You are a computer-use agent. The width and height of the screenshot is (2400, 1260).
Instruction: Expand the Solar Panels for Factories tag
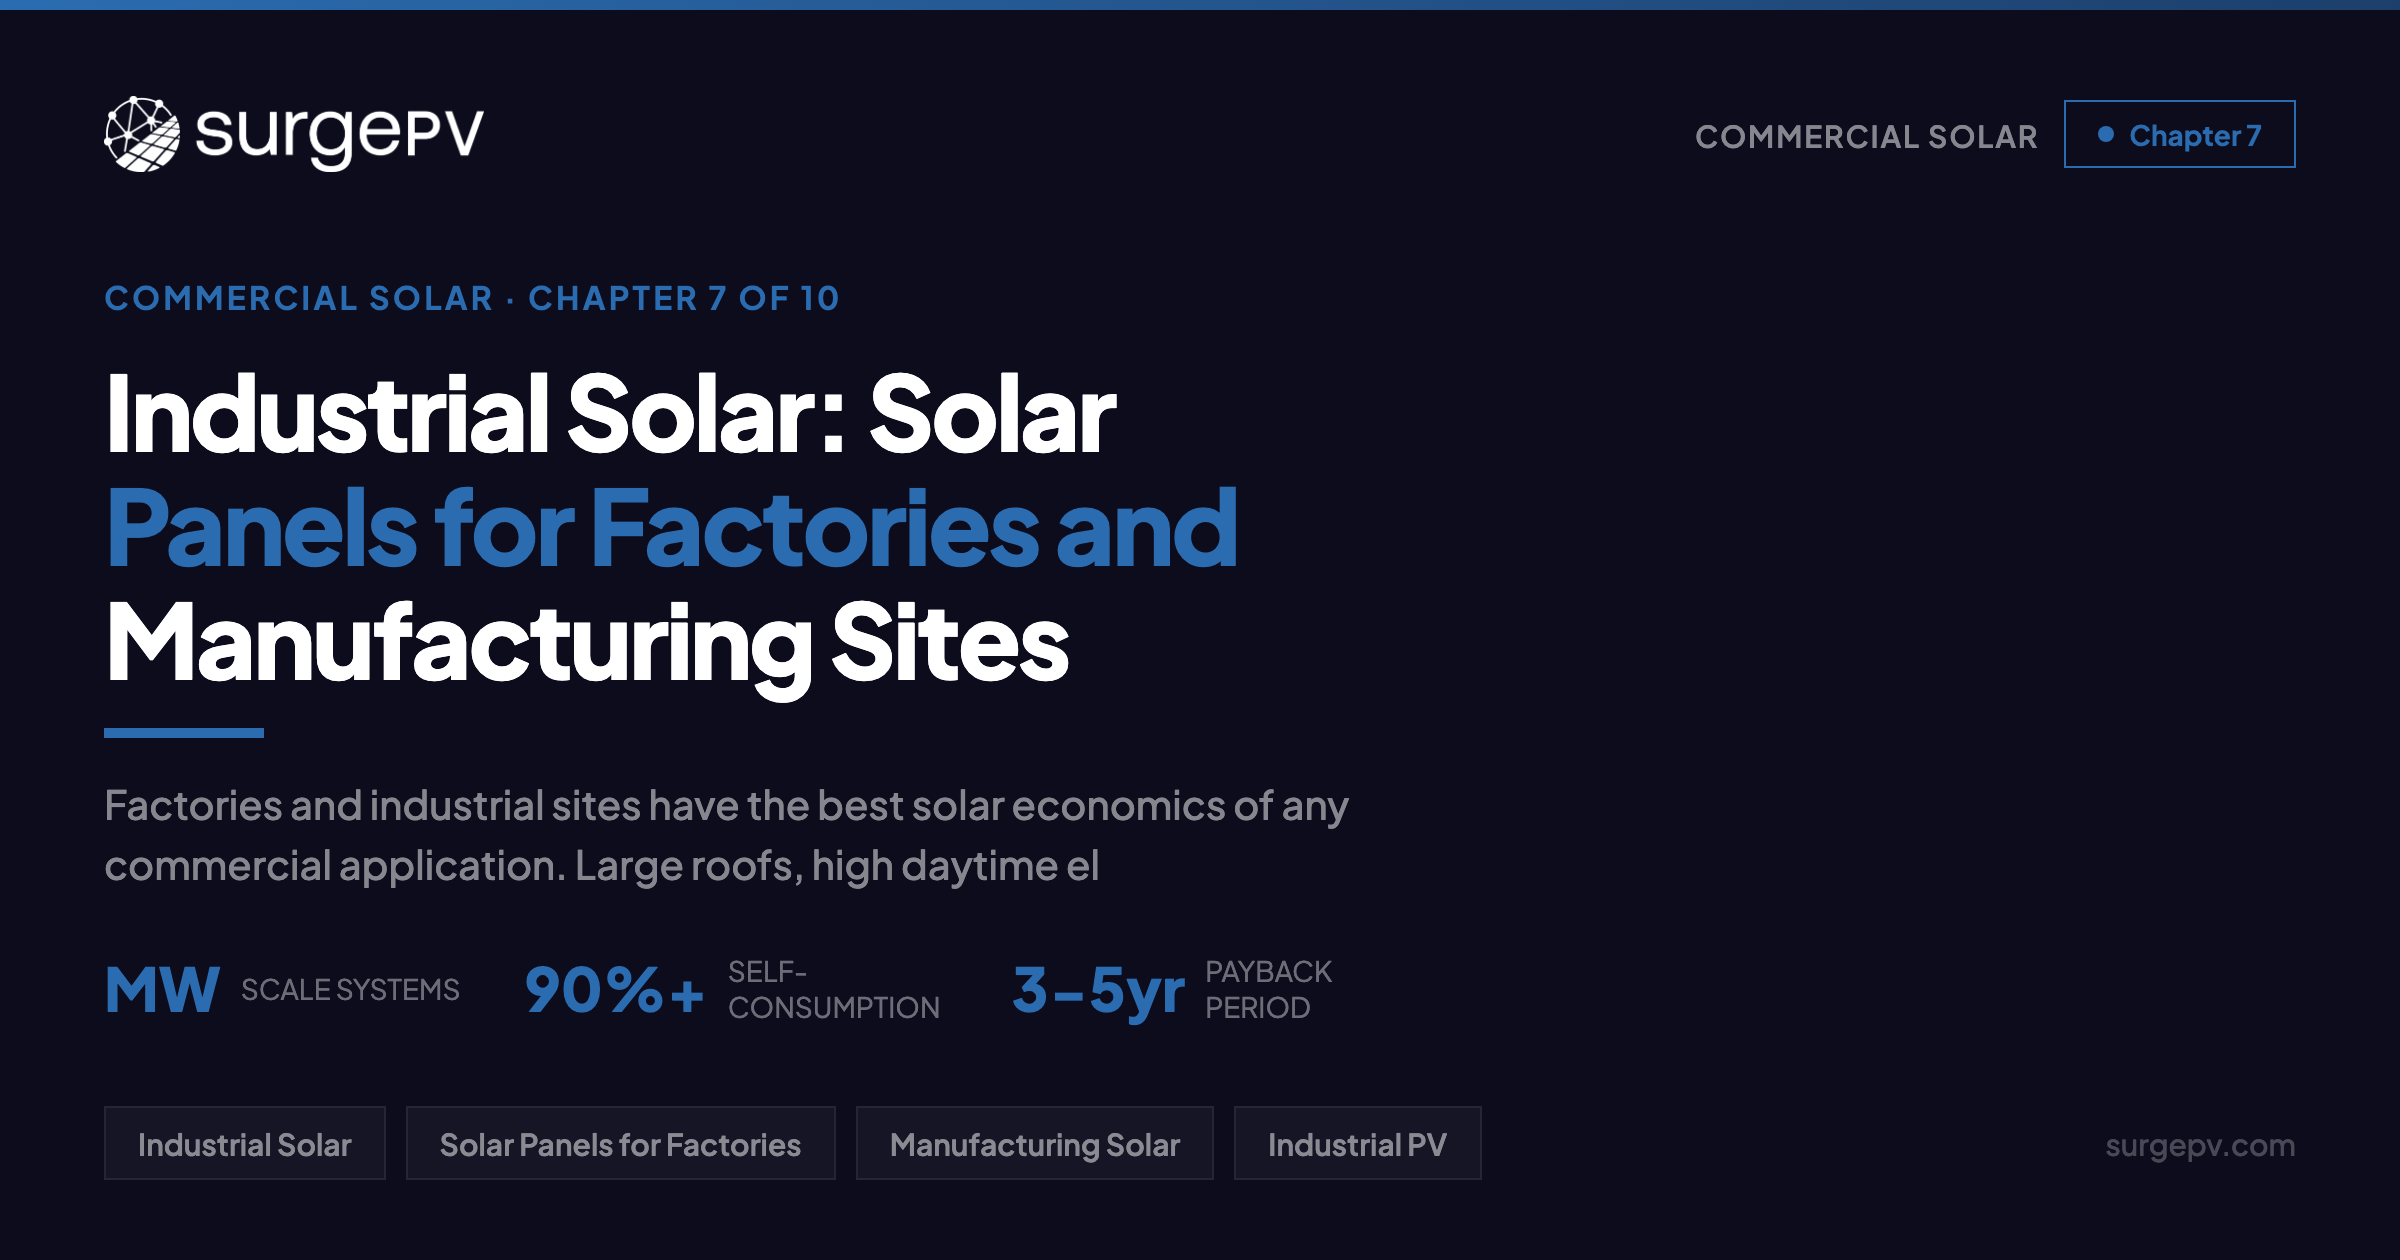click(620, 1143)
